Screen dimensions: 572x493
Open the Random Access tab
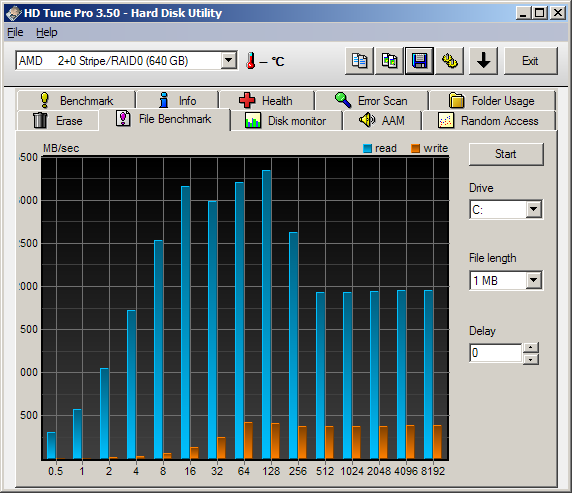click(x=489, y=121)
